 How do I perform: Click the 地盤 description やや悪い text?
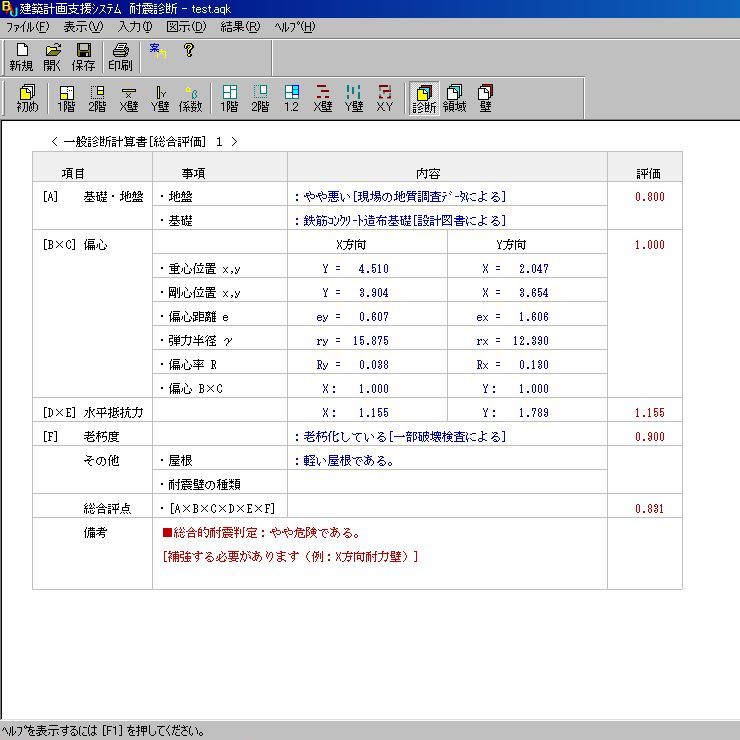(400, 197)
